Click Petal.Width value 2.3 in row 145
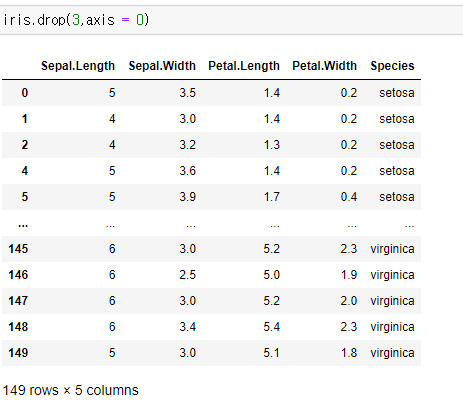 (x=349, y=249)
